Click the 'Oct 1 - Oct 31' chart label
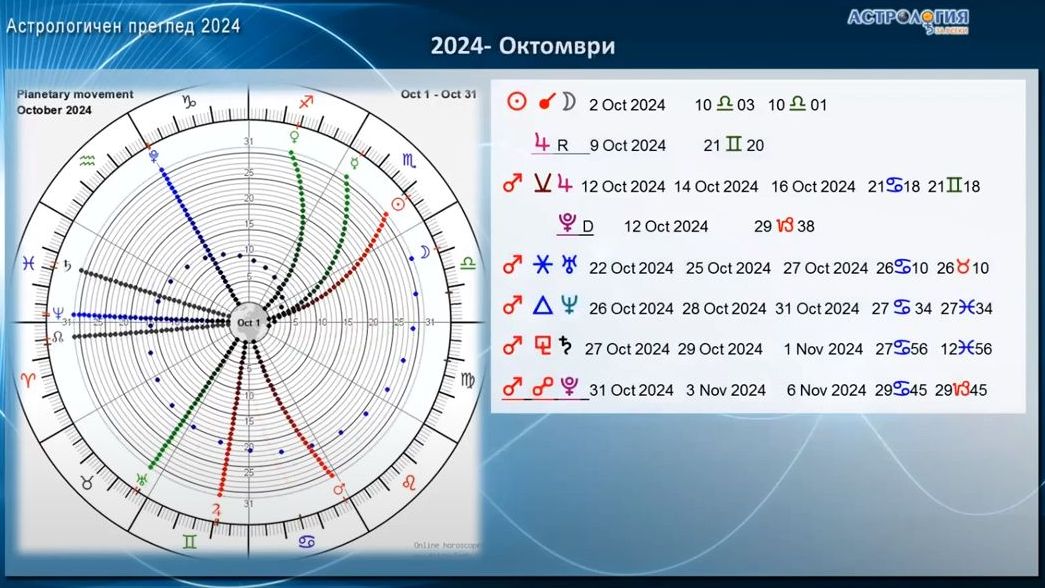1045x588 pixels. [x=439, y=95]
